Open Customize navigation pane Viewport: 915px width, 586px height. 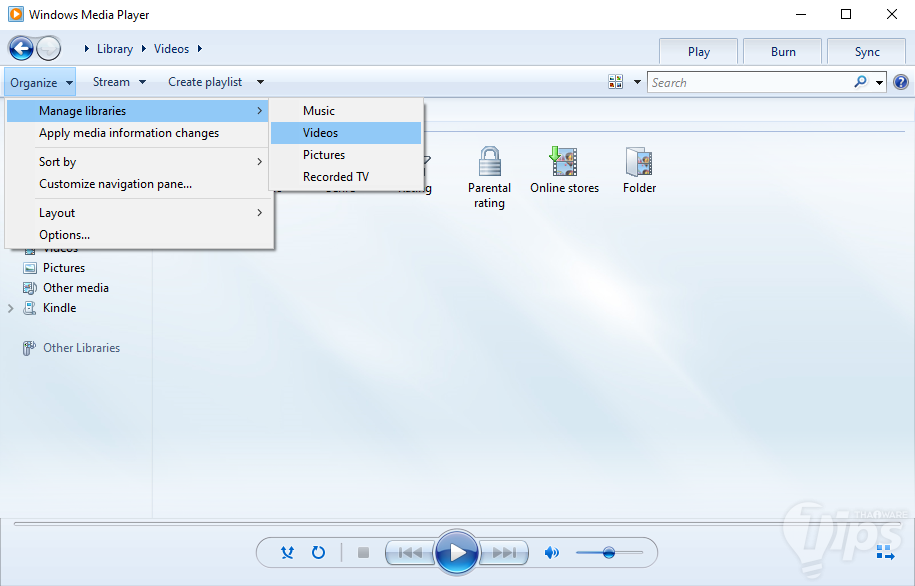[x=137, y=184]
